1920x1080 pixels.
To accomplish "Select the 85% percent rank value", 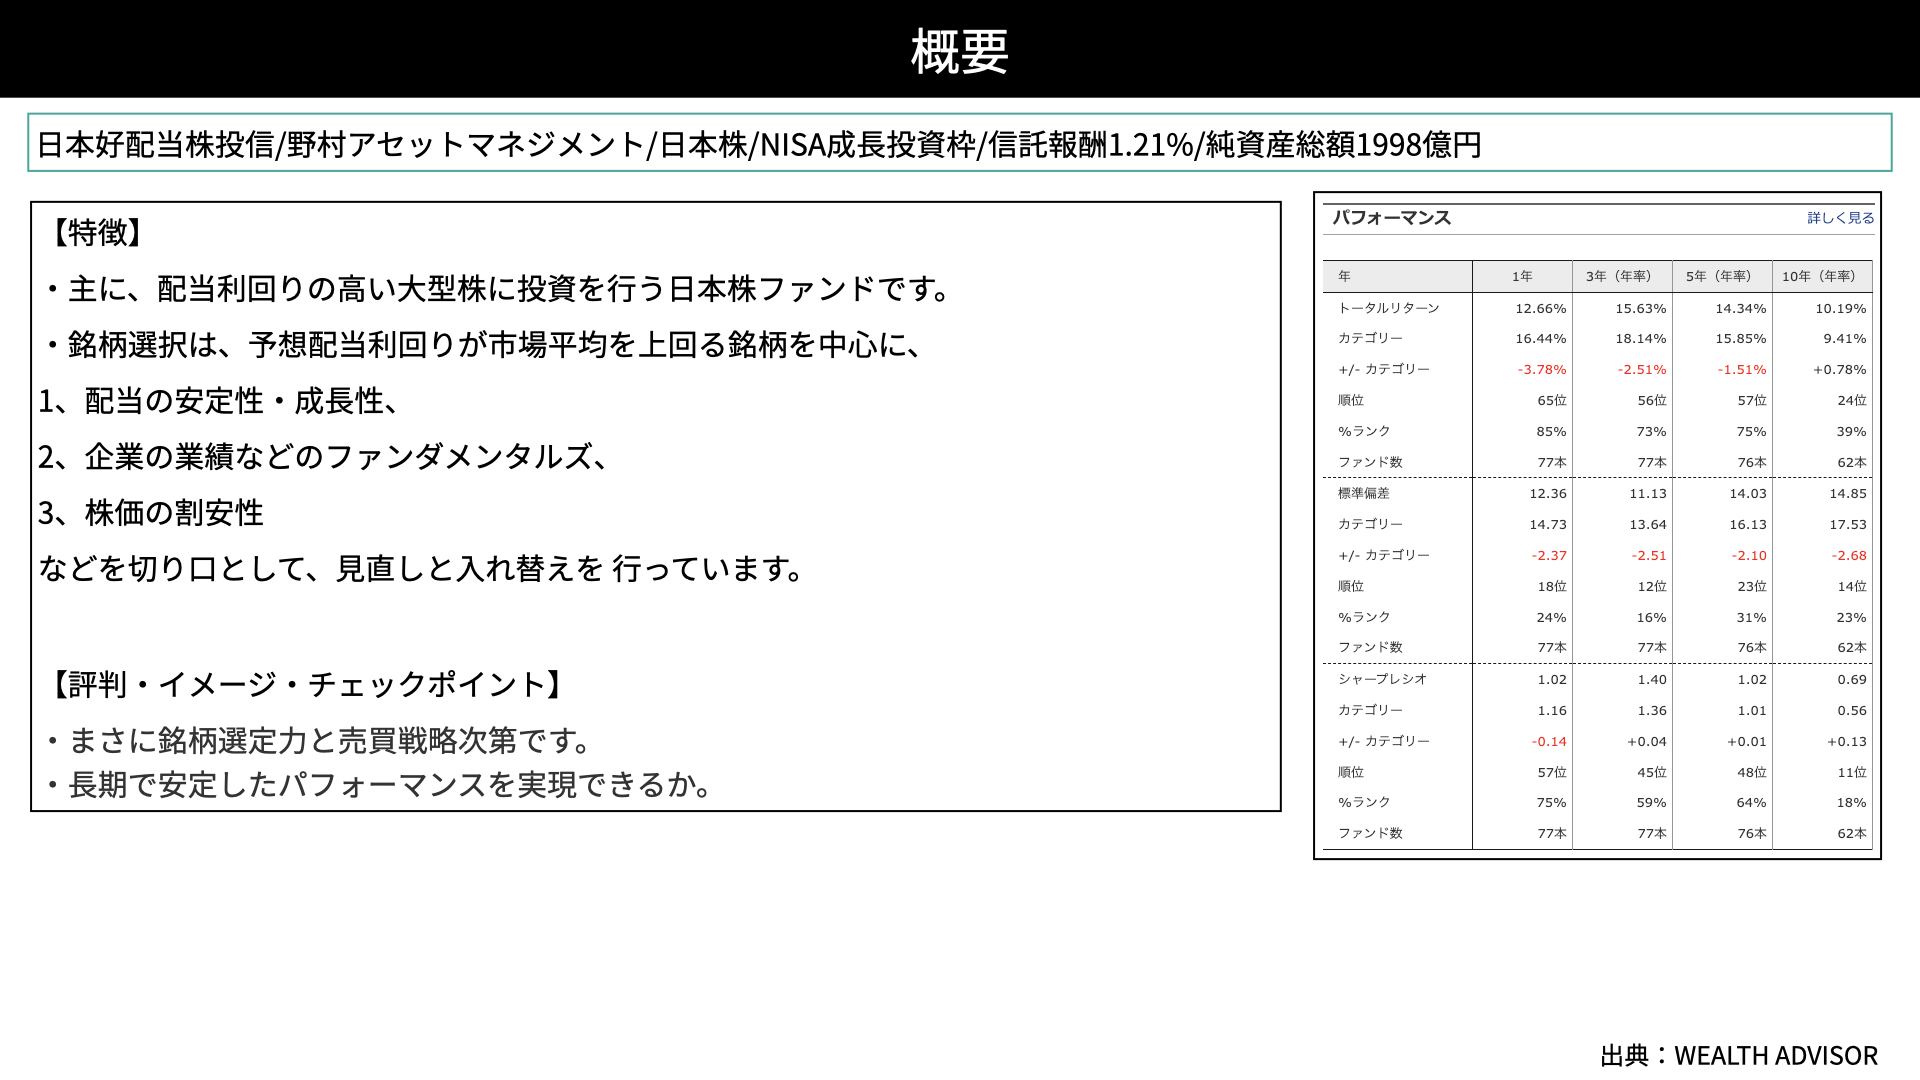I will pyautogui.click(x=1552, y=432).
